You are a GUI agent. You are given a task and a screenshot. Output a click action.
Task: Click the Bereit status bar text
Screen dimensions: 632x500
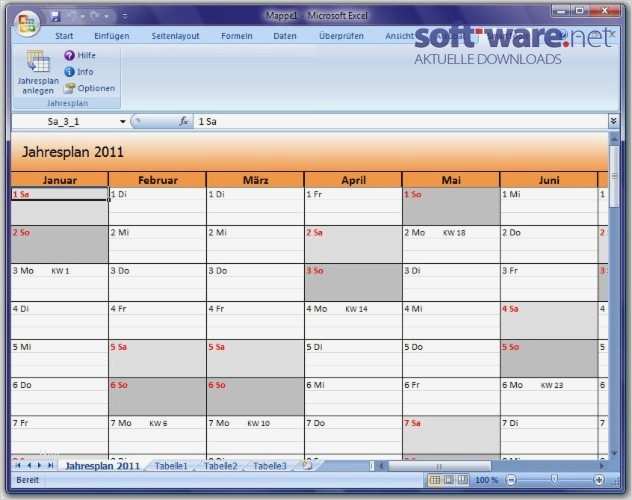point(27,480)
